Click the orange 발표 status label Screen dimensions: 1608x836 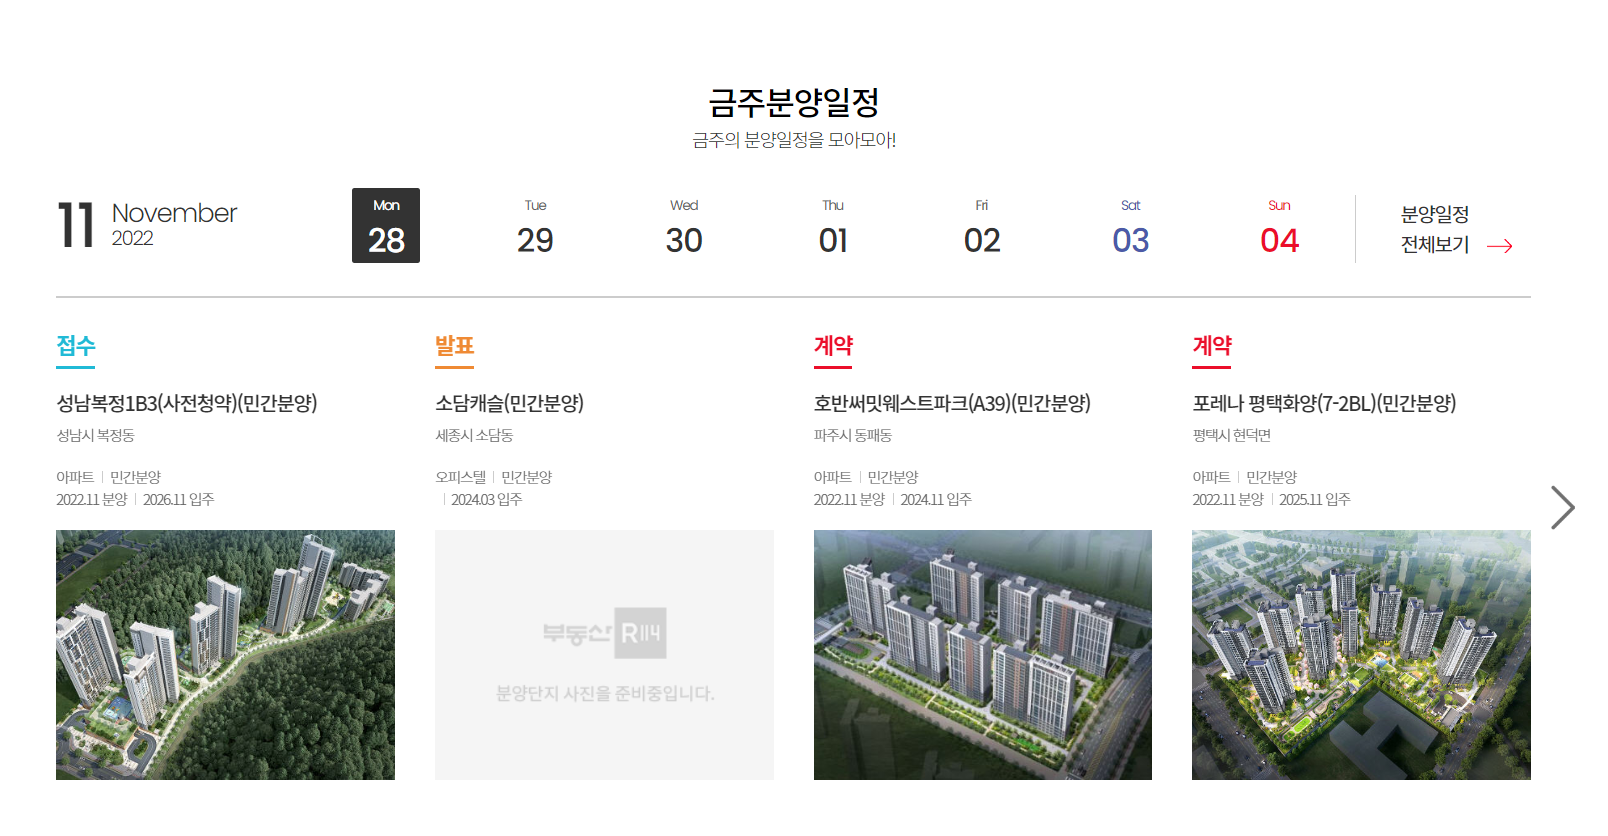pyautogui.click(x=454, y=346)
